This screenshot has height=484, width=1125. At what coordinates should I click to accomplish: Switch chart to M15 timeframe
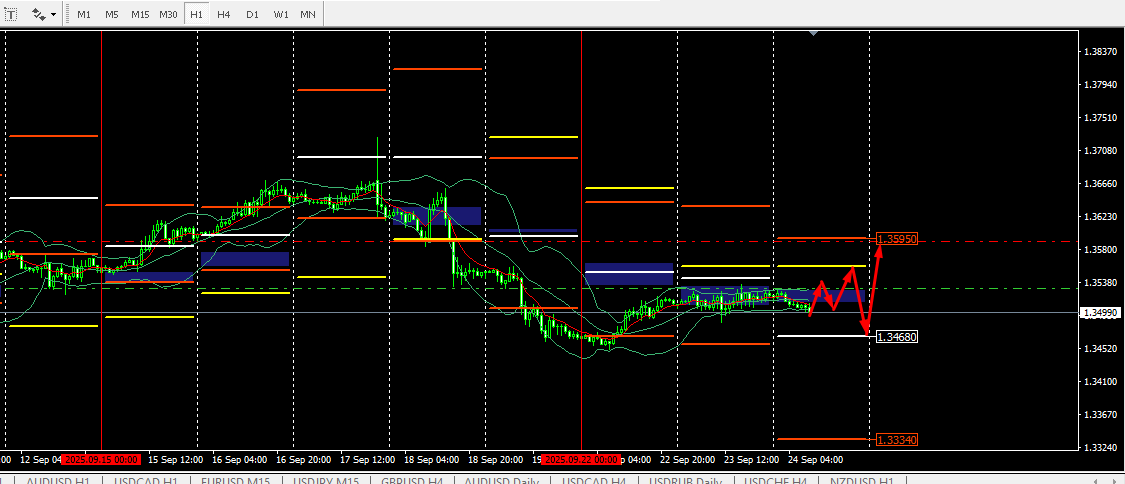140,14
